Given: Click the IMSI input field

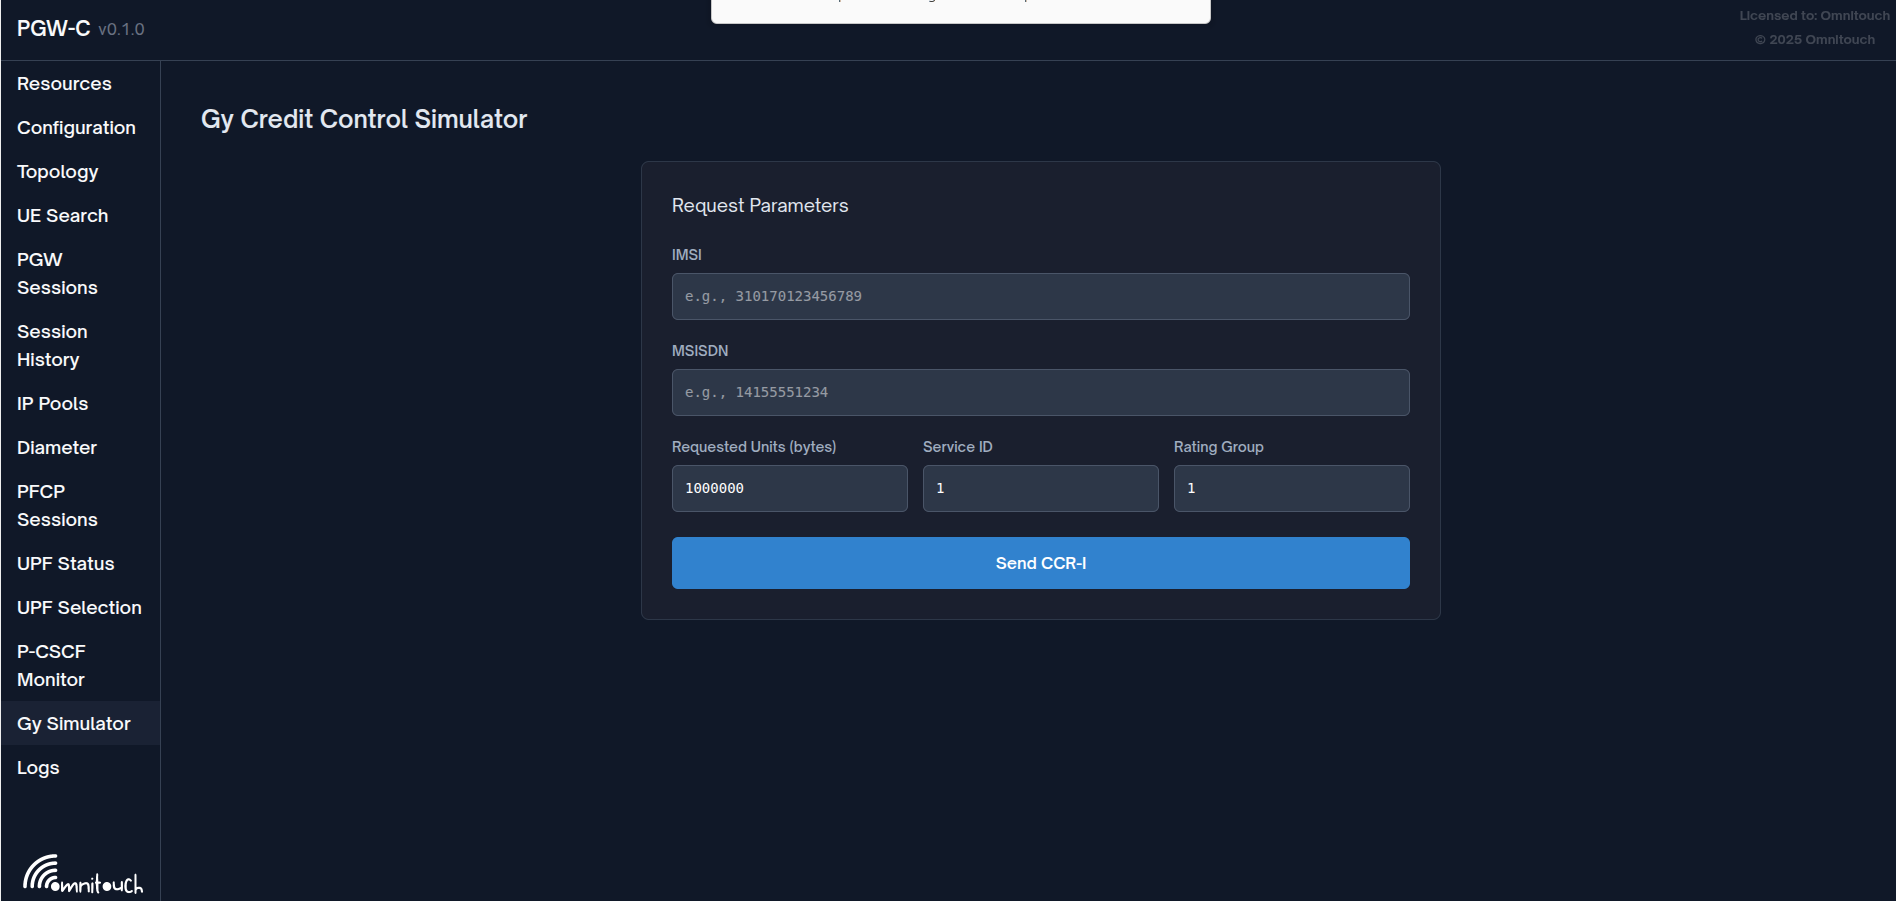Looking at the screenshot, I should [x=1040, y=297].
